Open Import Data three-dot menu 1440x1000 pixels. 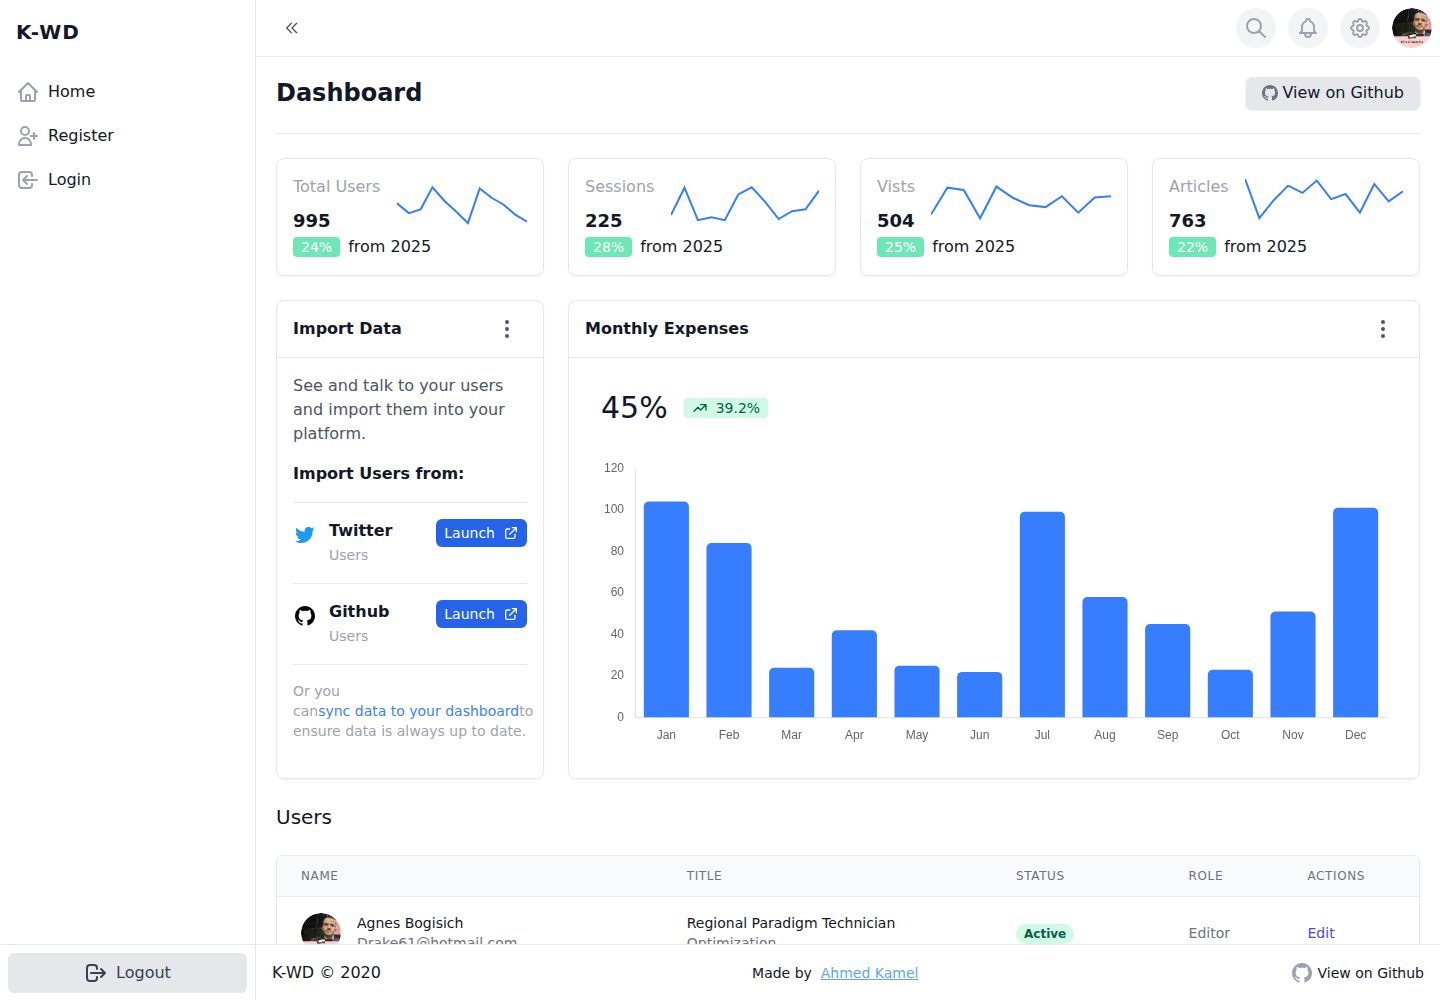[x=507, y=329]
